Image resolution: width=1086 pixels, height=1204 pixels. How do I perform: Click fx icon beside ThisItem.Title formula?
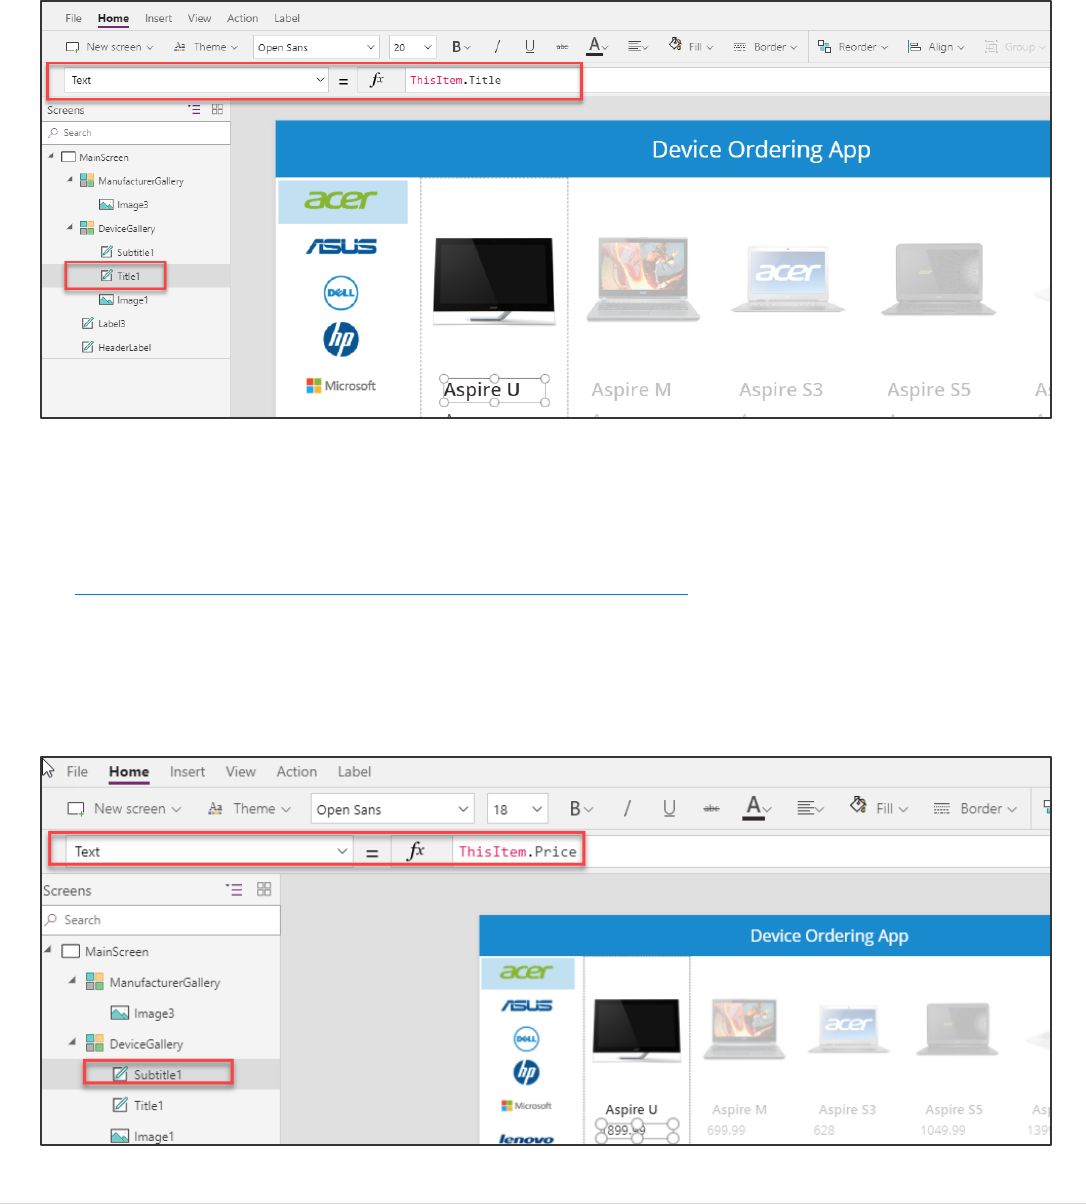[x=377, y=80]
